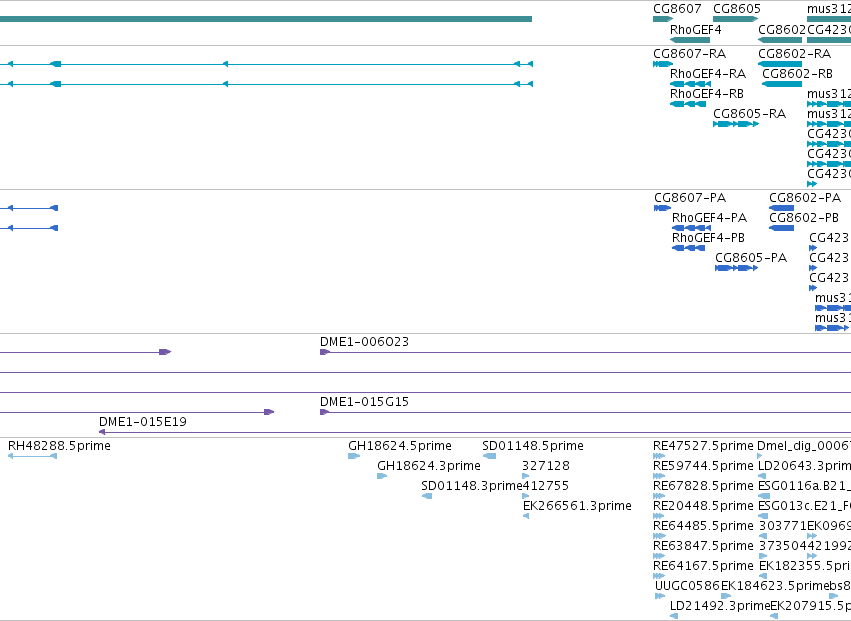Open protein CG8605-PA
Image resolution: width=851 pixels, height=621 pixels.
point(751,258)
